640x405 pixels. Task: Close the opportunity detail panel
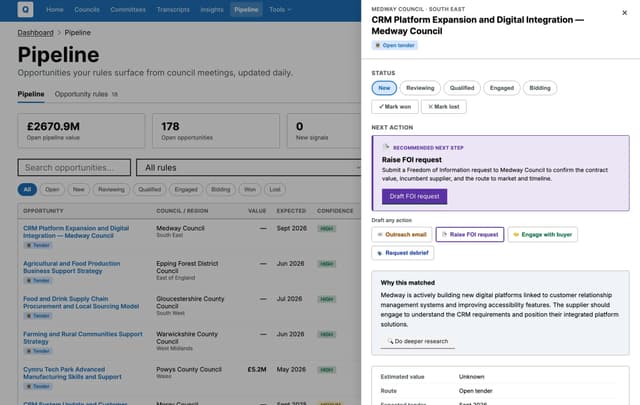pyautogui.click(x=624, y=13)
